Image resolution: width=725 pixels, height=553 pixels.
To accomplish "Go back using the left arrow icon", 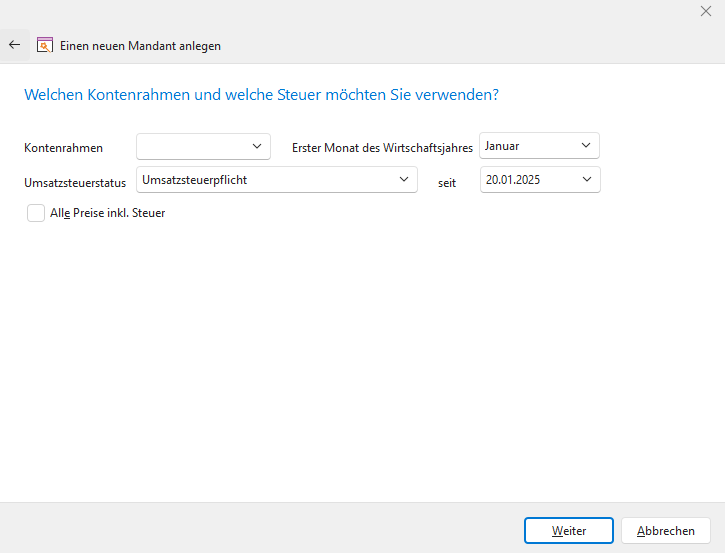I will pos(14,45).
